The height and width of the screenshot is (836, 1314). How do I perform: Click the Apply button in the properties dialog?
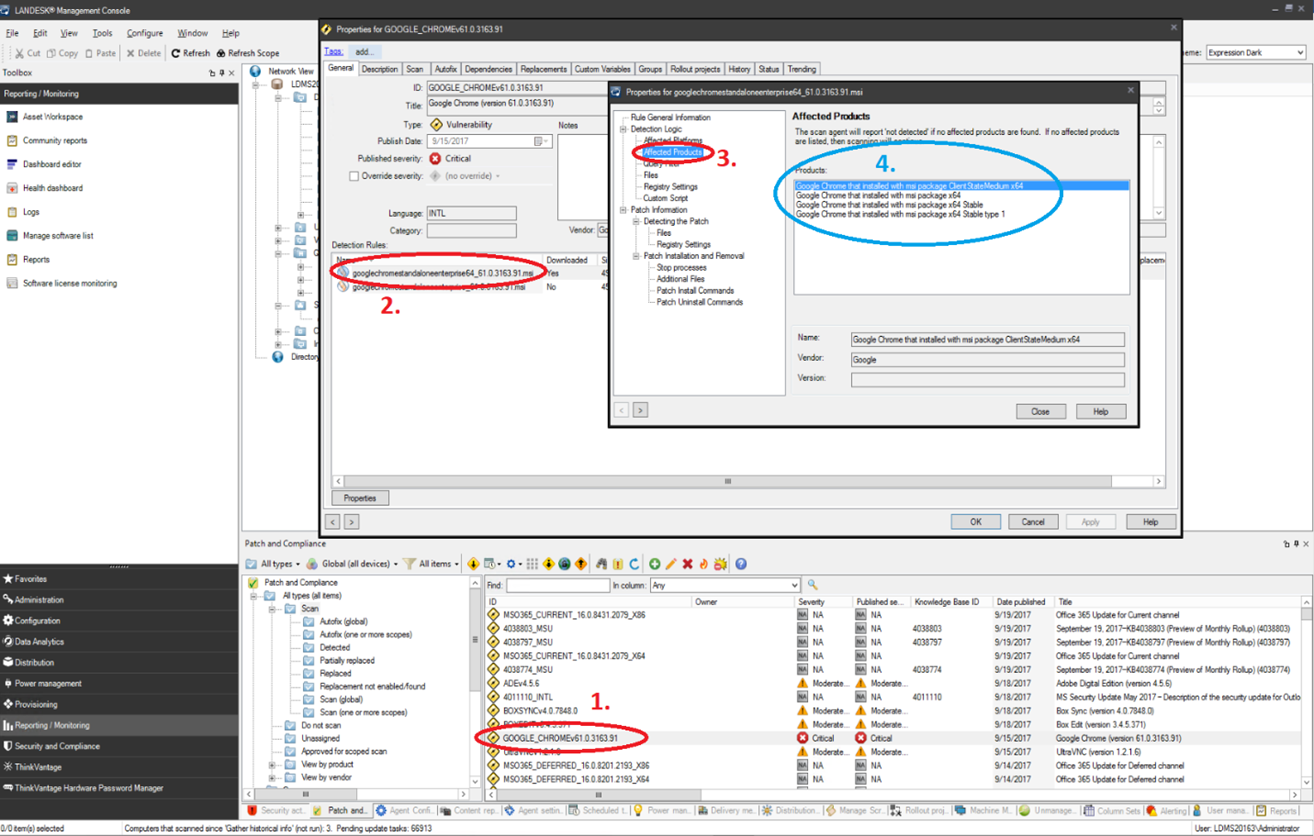click(x=1091, y=521)
